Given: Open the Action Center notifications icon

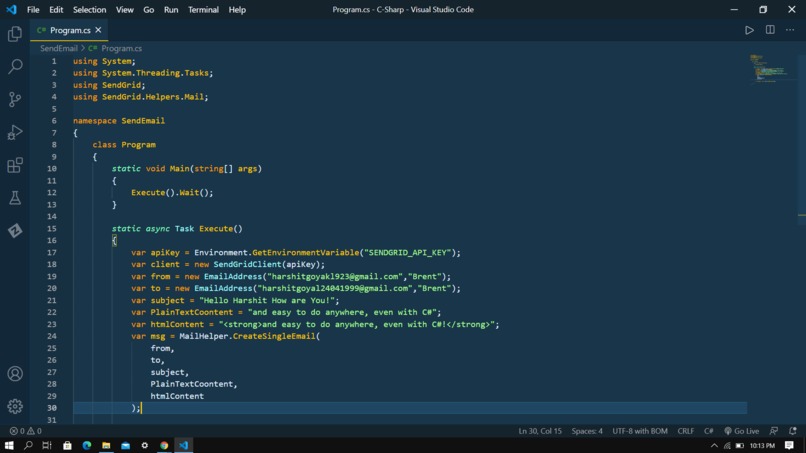Looking at the screenshot, I should 790,445.
